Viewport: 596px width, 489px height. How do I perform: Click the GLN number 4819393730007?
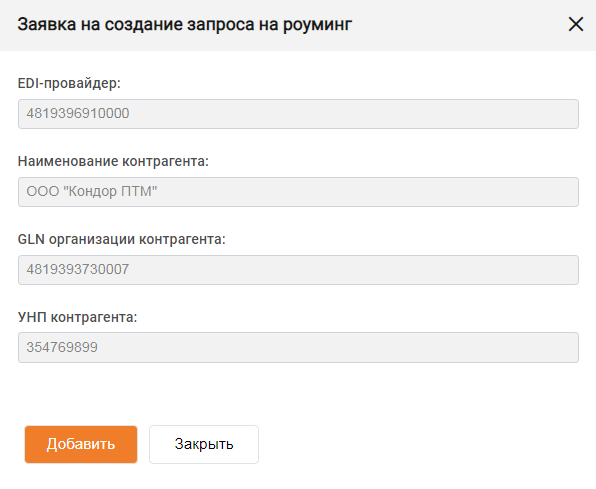[x=78, y=269]
